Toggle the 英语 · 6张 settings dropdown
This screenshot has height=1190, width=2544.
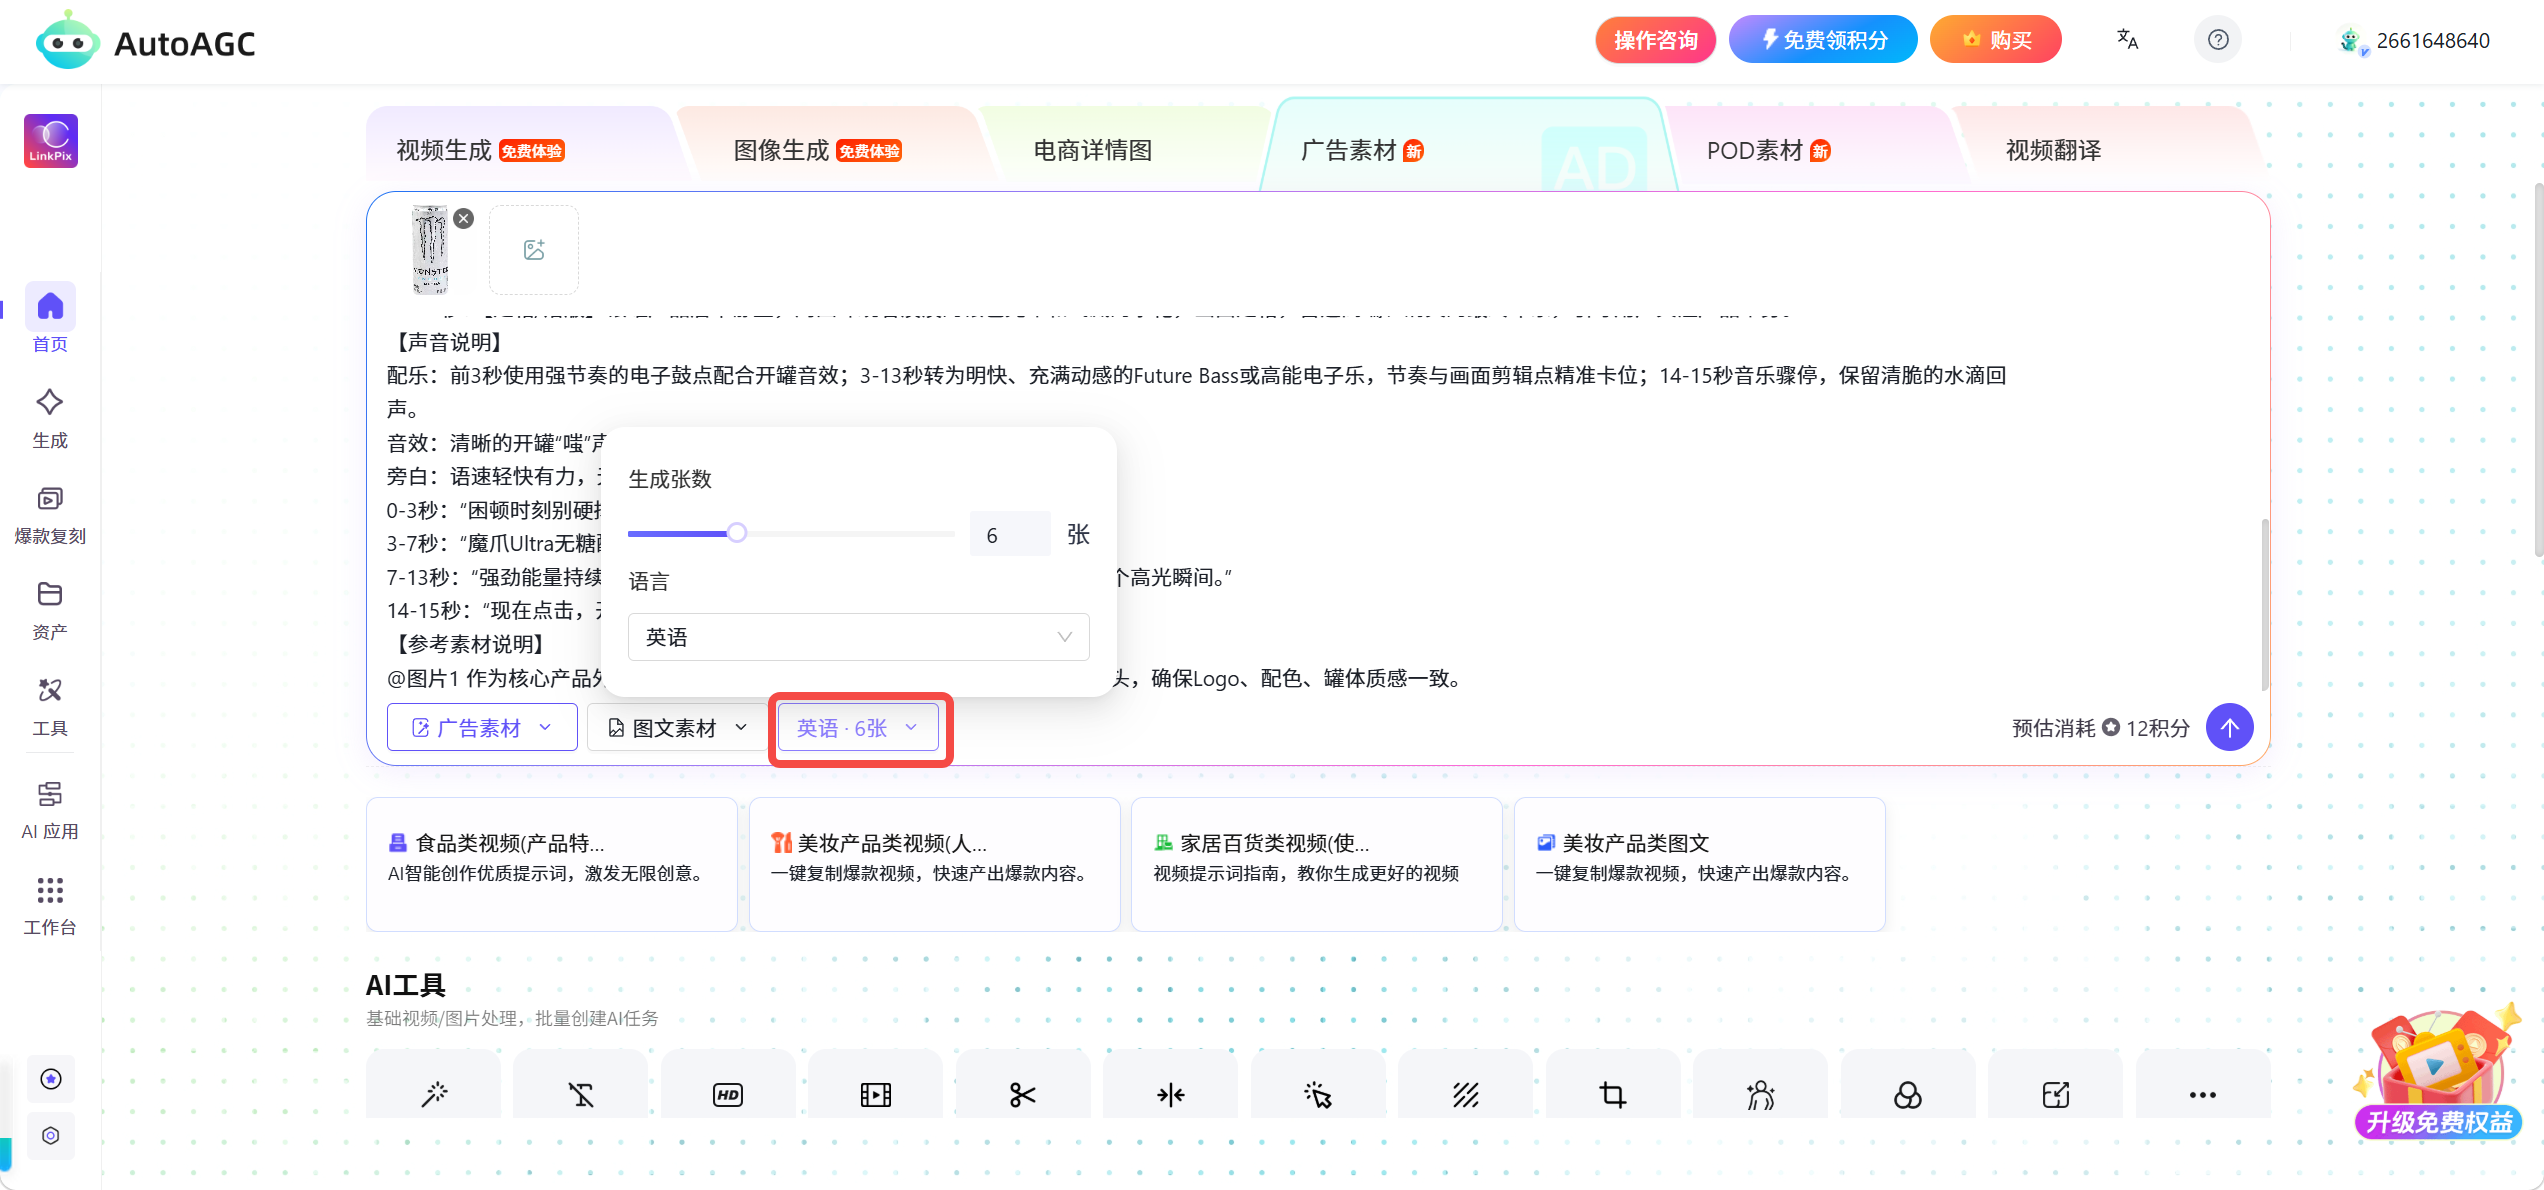[858, 728]
